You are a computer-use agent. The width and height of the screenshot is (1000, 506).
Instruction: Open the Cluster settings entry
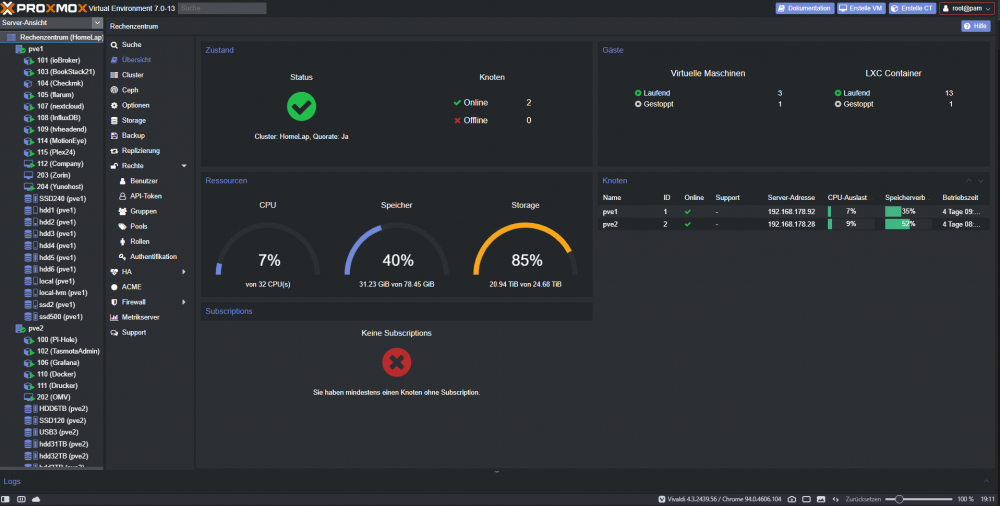coord(132,75)
